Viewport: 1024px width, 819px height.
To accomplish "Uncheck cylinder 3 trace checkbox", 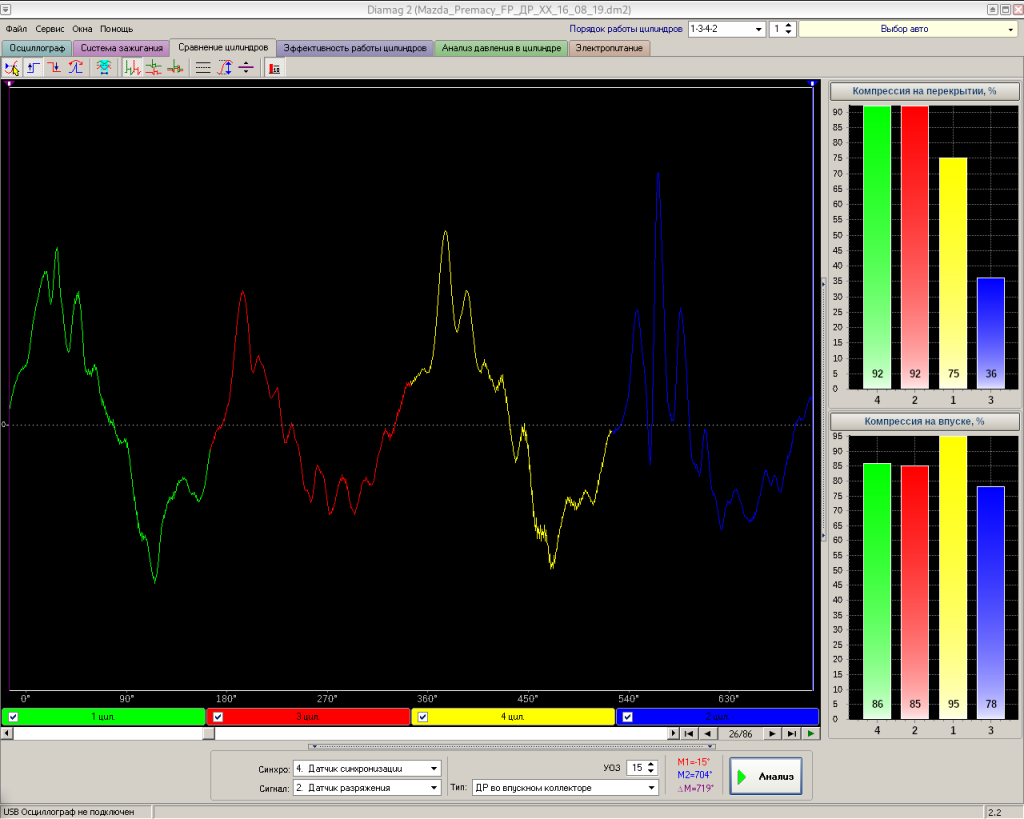I will pyautogui.click(x=218, y=716).
